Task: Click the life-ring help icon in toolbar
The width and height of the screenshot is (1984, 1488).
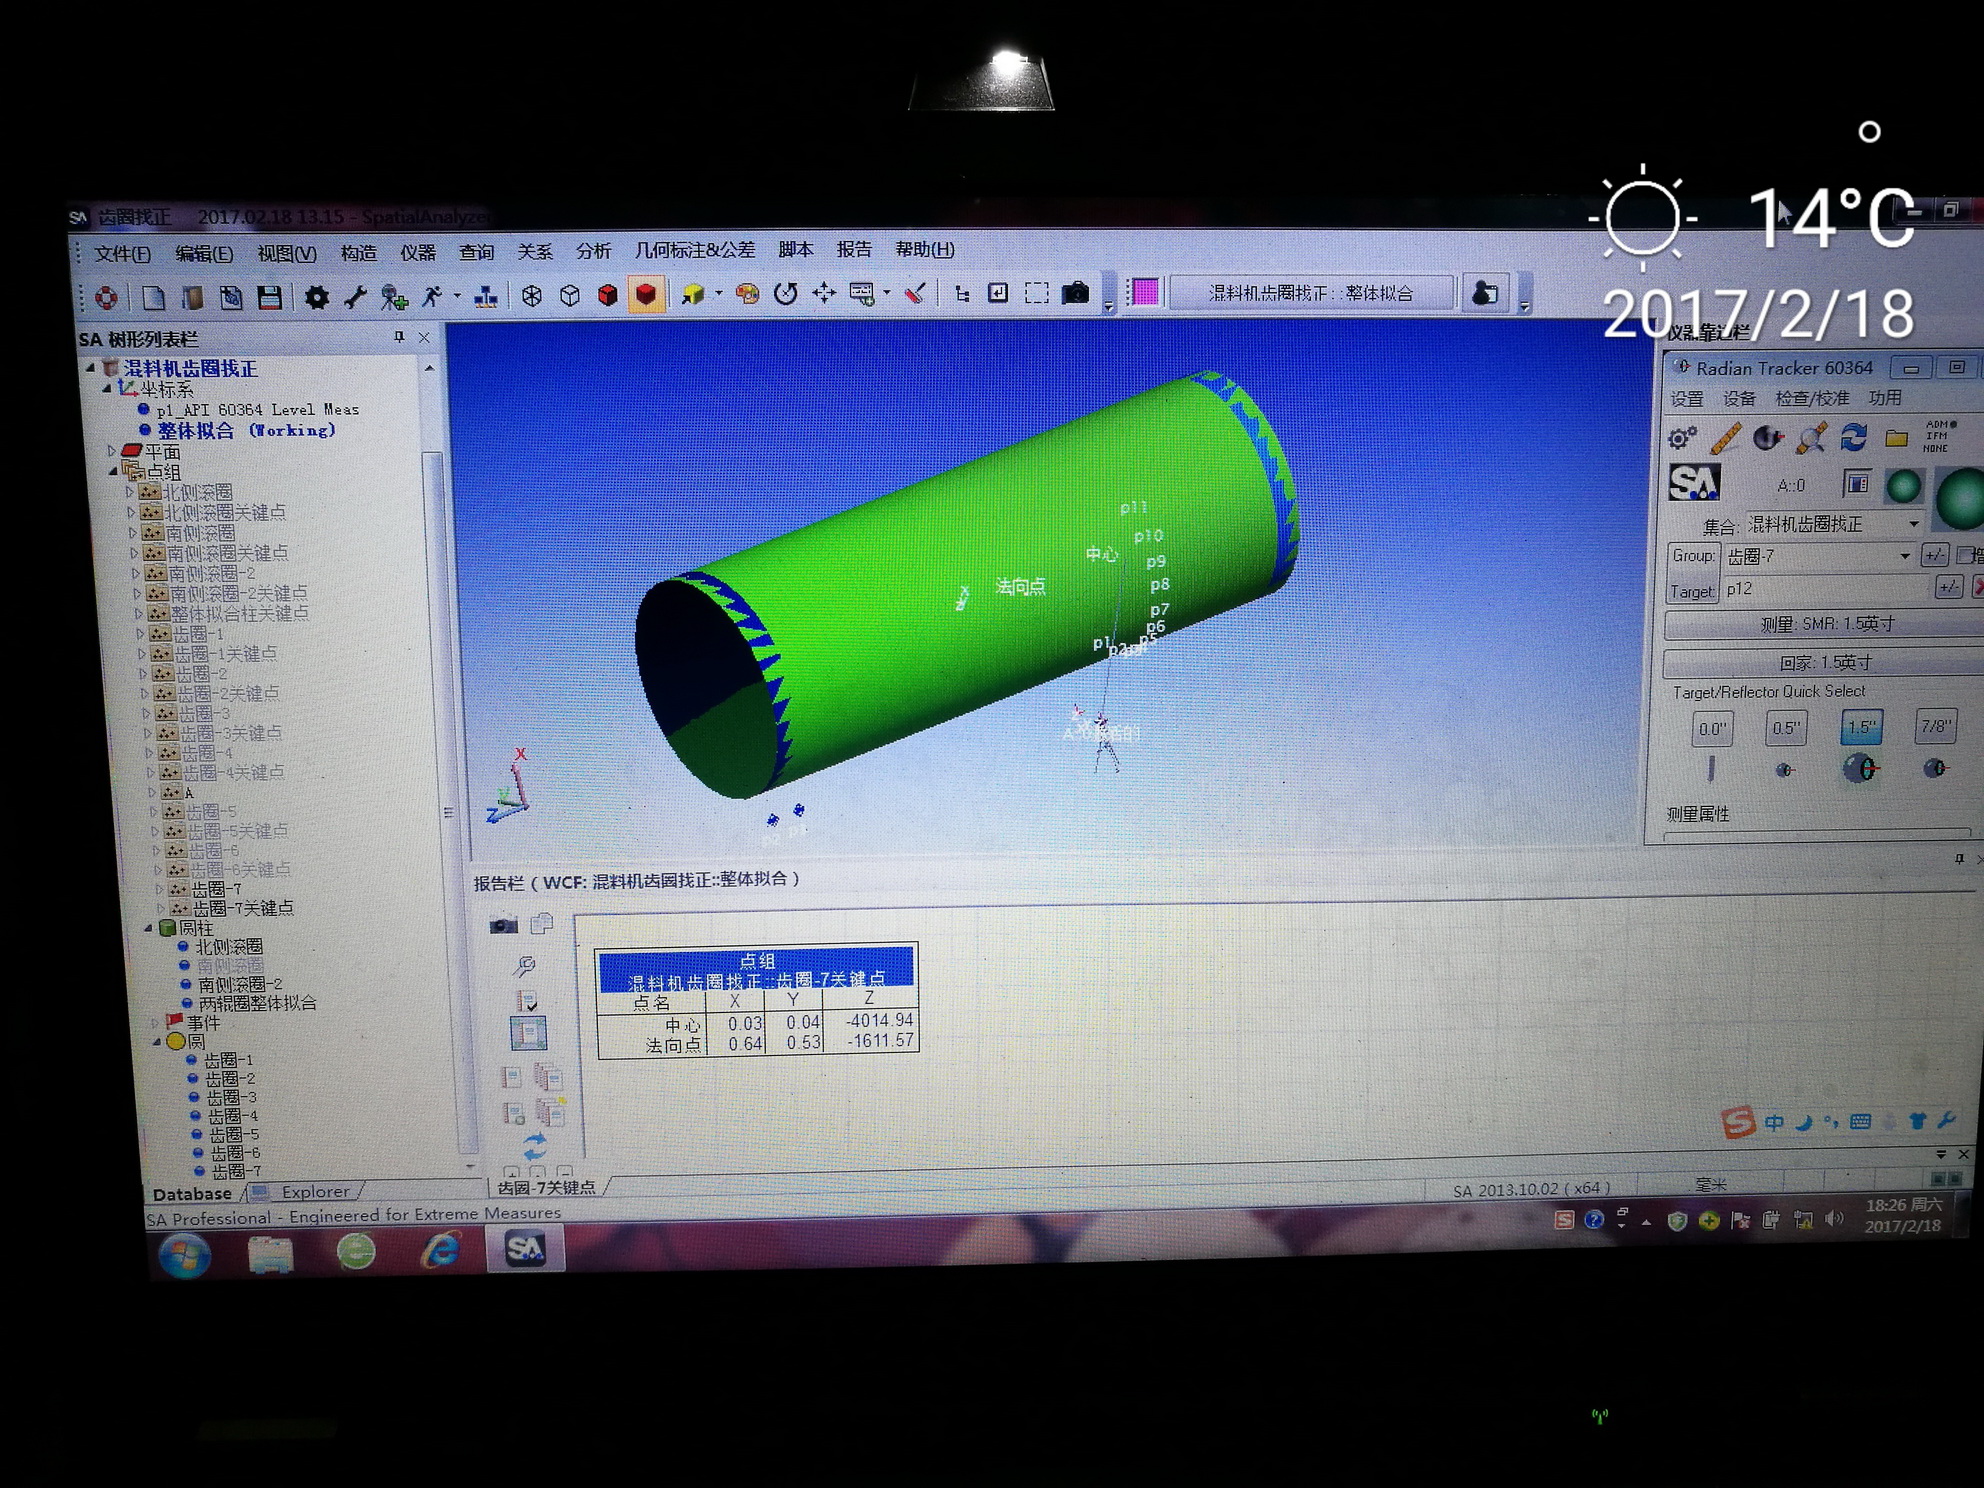Action: click(105, 297)
